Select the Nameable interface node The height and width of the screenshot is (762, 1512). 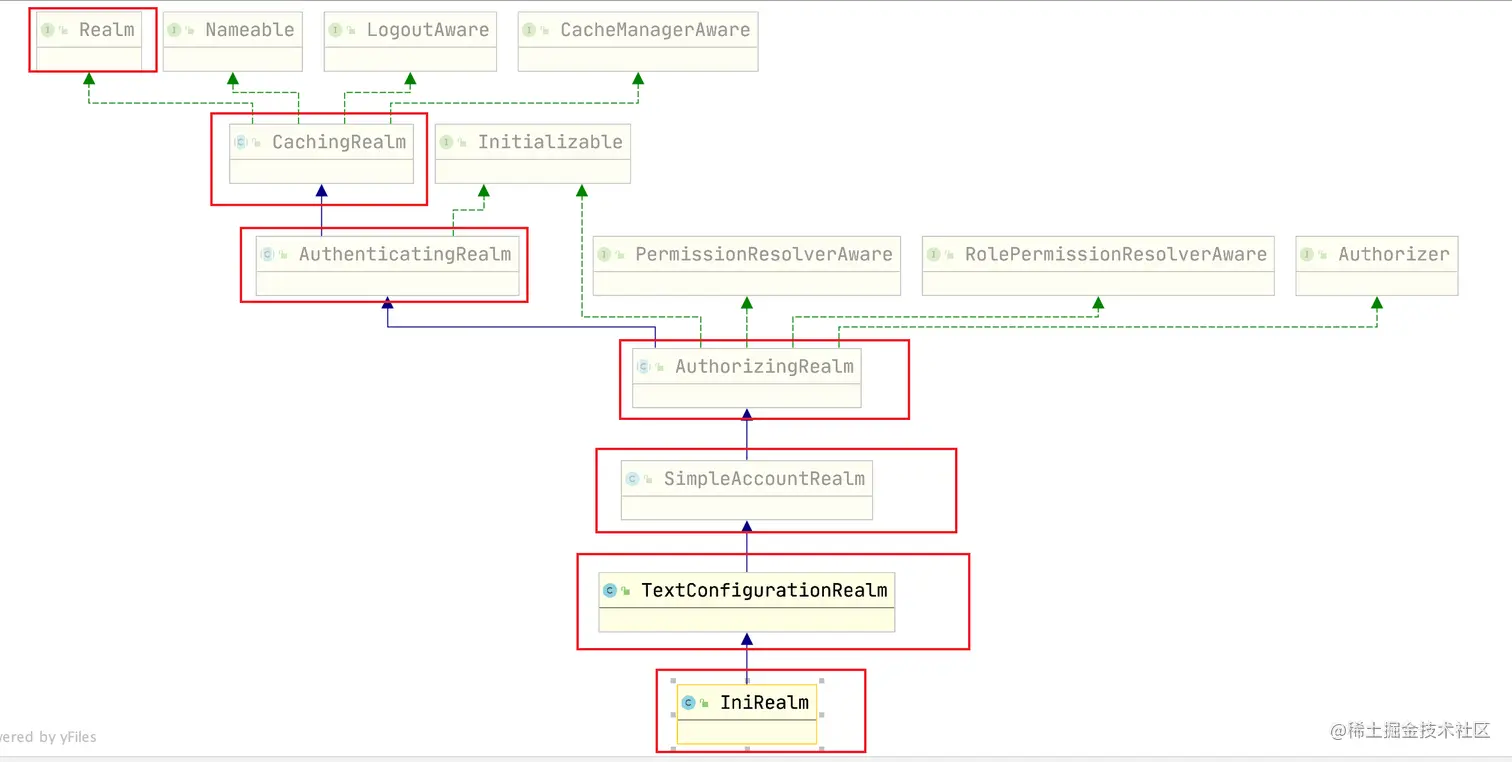pyautogui.click(x=232, y=41)
